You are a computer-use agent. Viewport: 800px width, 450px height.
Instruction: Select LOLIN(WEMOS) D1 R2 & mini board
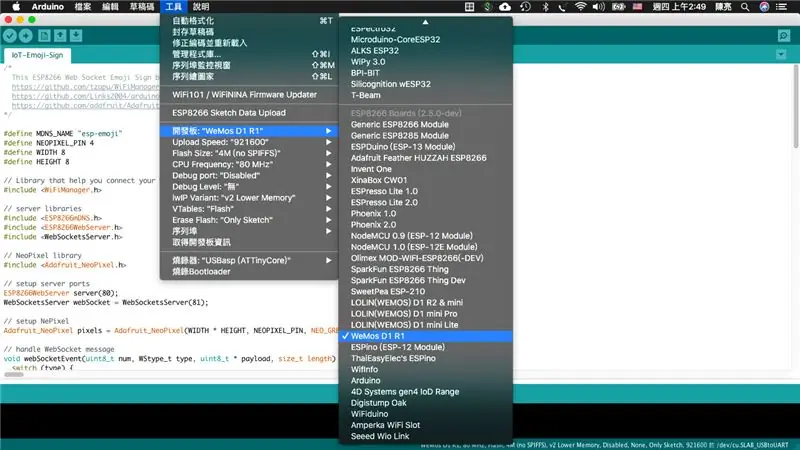click(426, 303)
